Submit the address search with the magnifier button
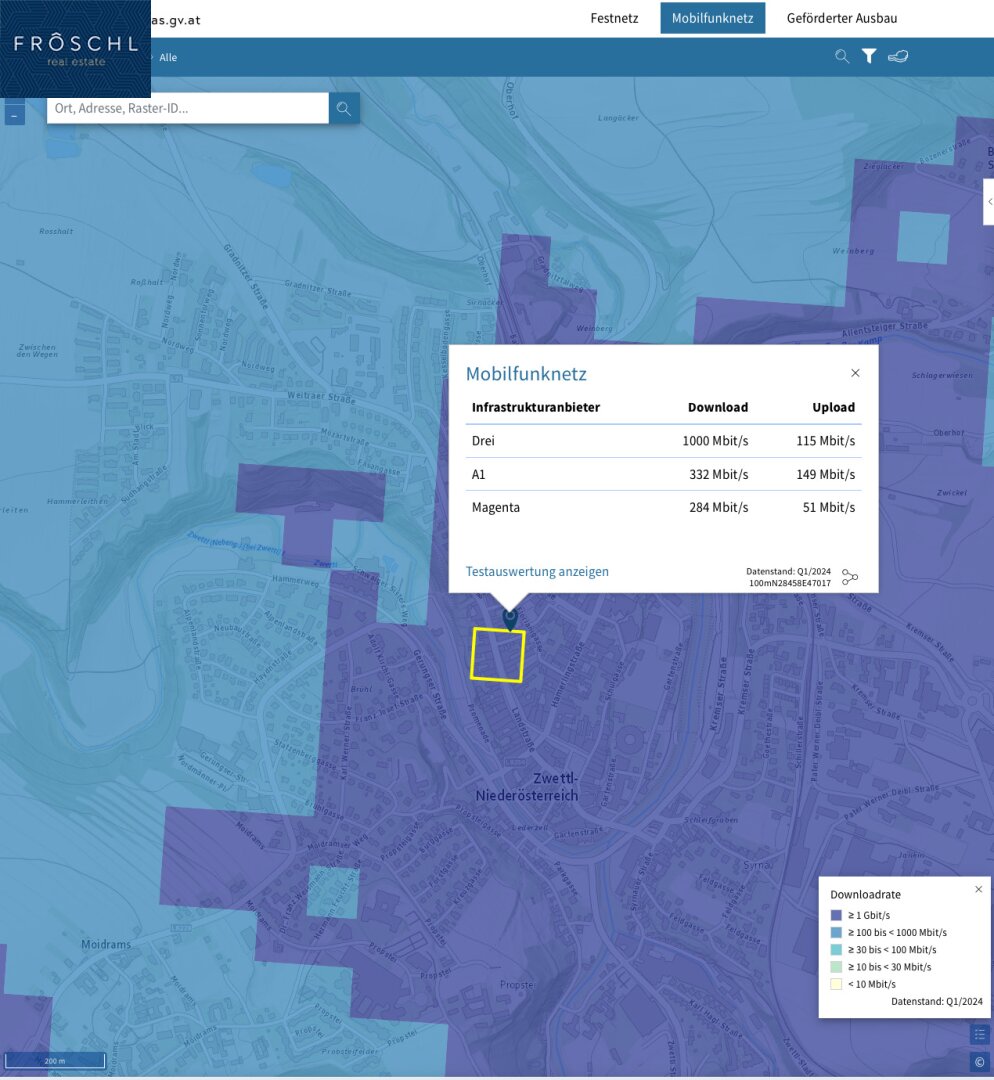The height and width of the screenshot is (1080, 994). pyautogui.click(x=344, y=109)
